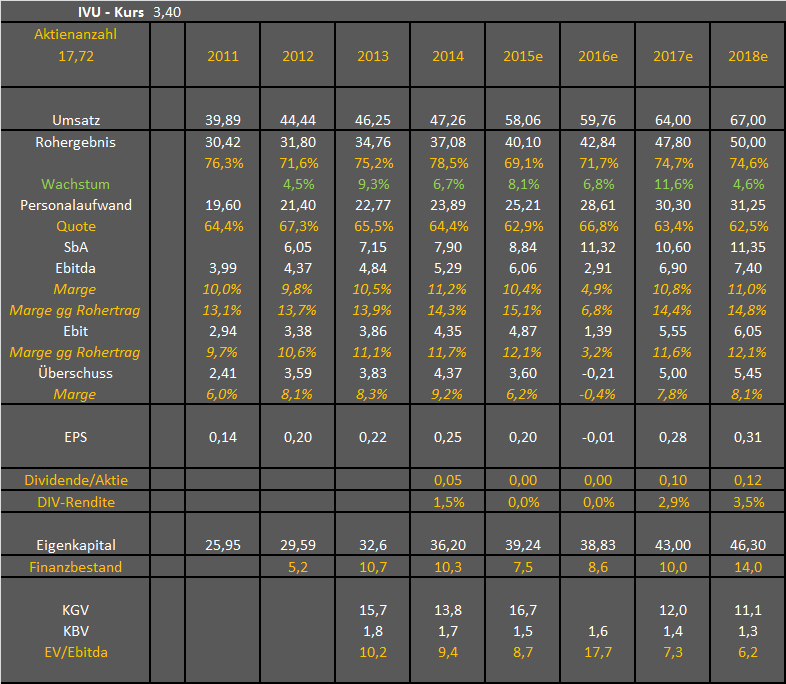This screenshot has height=684, width=786.
Task: Select the 2015e column header
Action: (x=523, y=56)
